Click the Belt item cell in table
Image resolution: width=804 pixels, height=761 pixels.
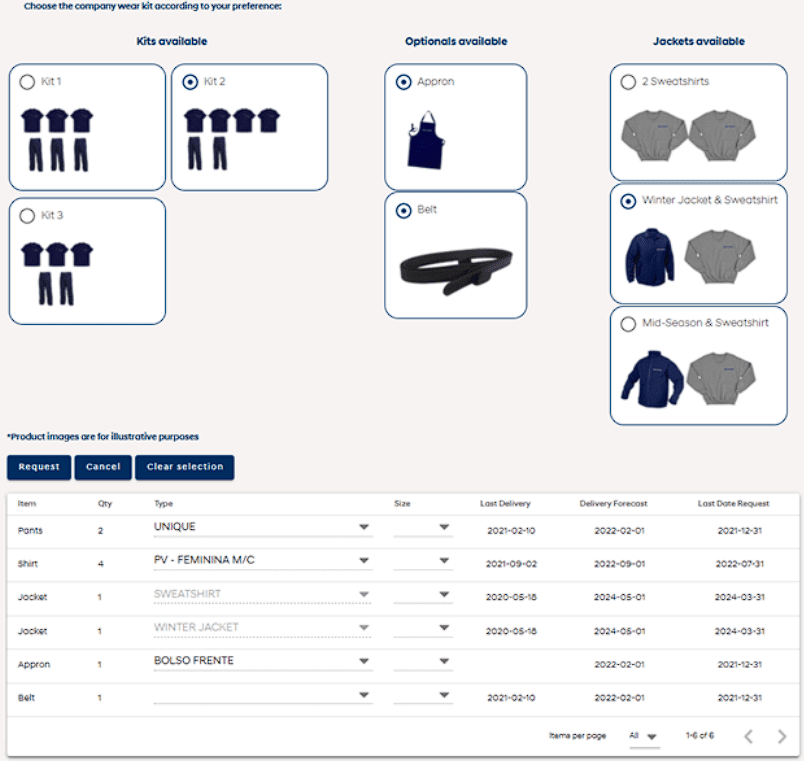(x=26, y=698)
